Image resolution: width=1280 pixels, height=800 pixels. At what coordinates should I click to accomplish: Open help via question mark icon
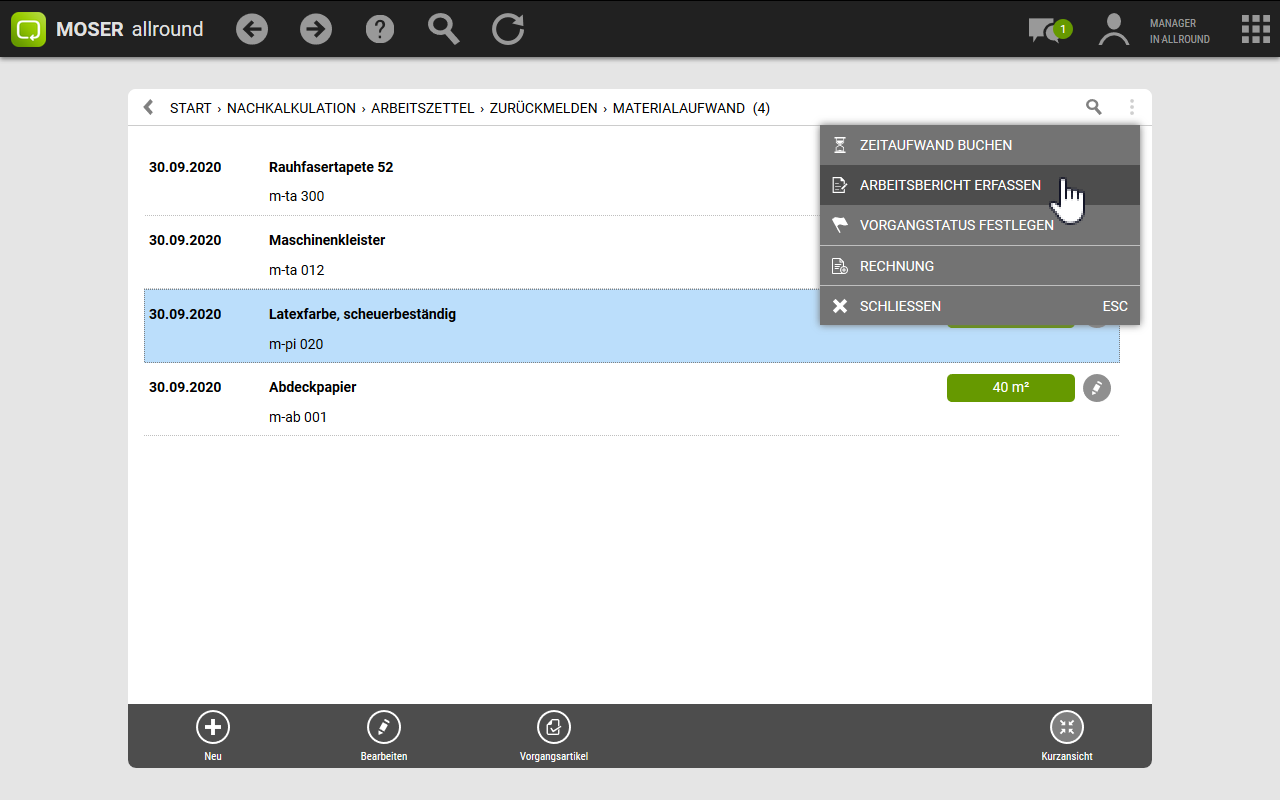click(x=380, y=29)
